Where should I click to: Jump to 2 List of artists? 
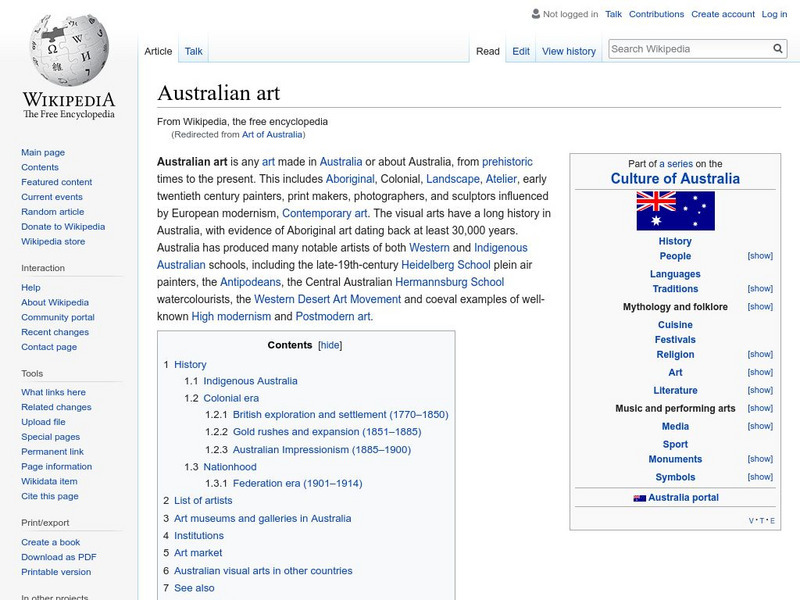203,501
